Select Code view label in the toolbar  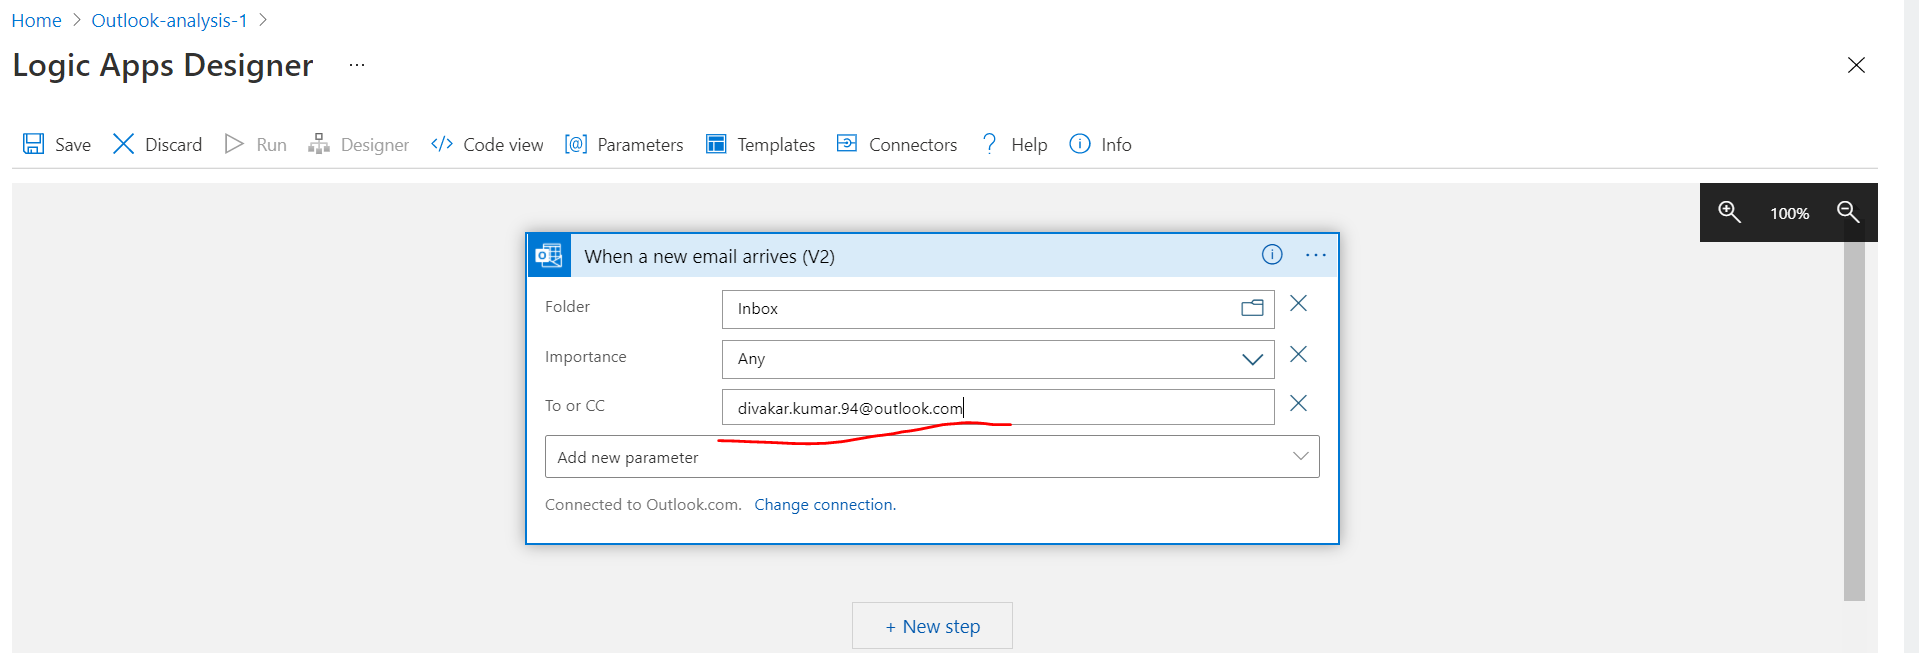503,145
